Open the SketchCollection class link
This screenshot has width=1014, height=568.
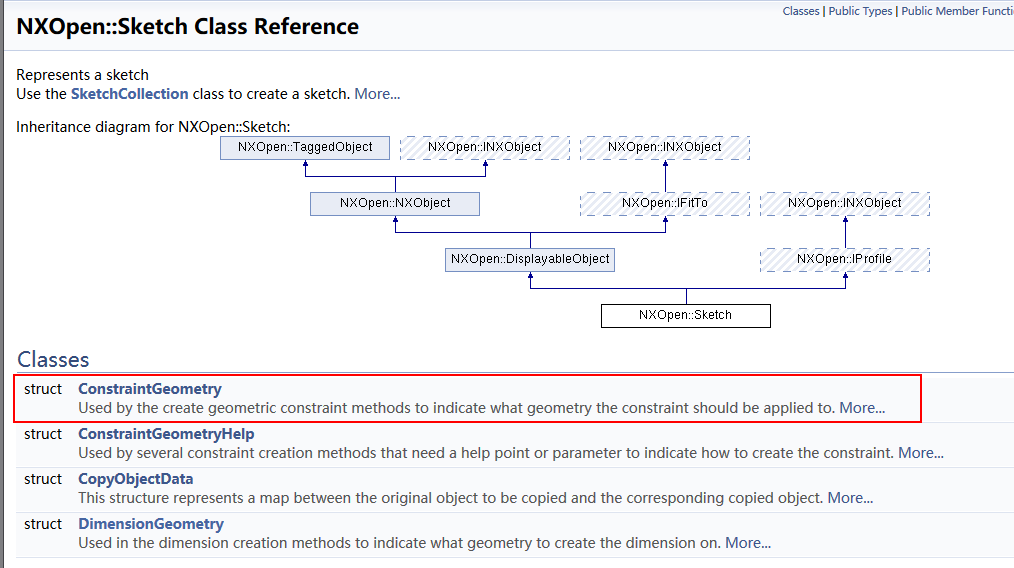pos(129,94)
